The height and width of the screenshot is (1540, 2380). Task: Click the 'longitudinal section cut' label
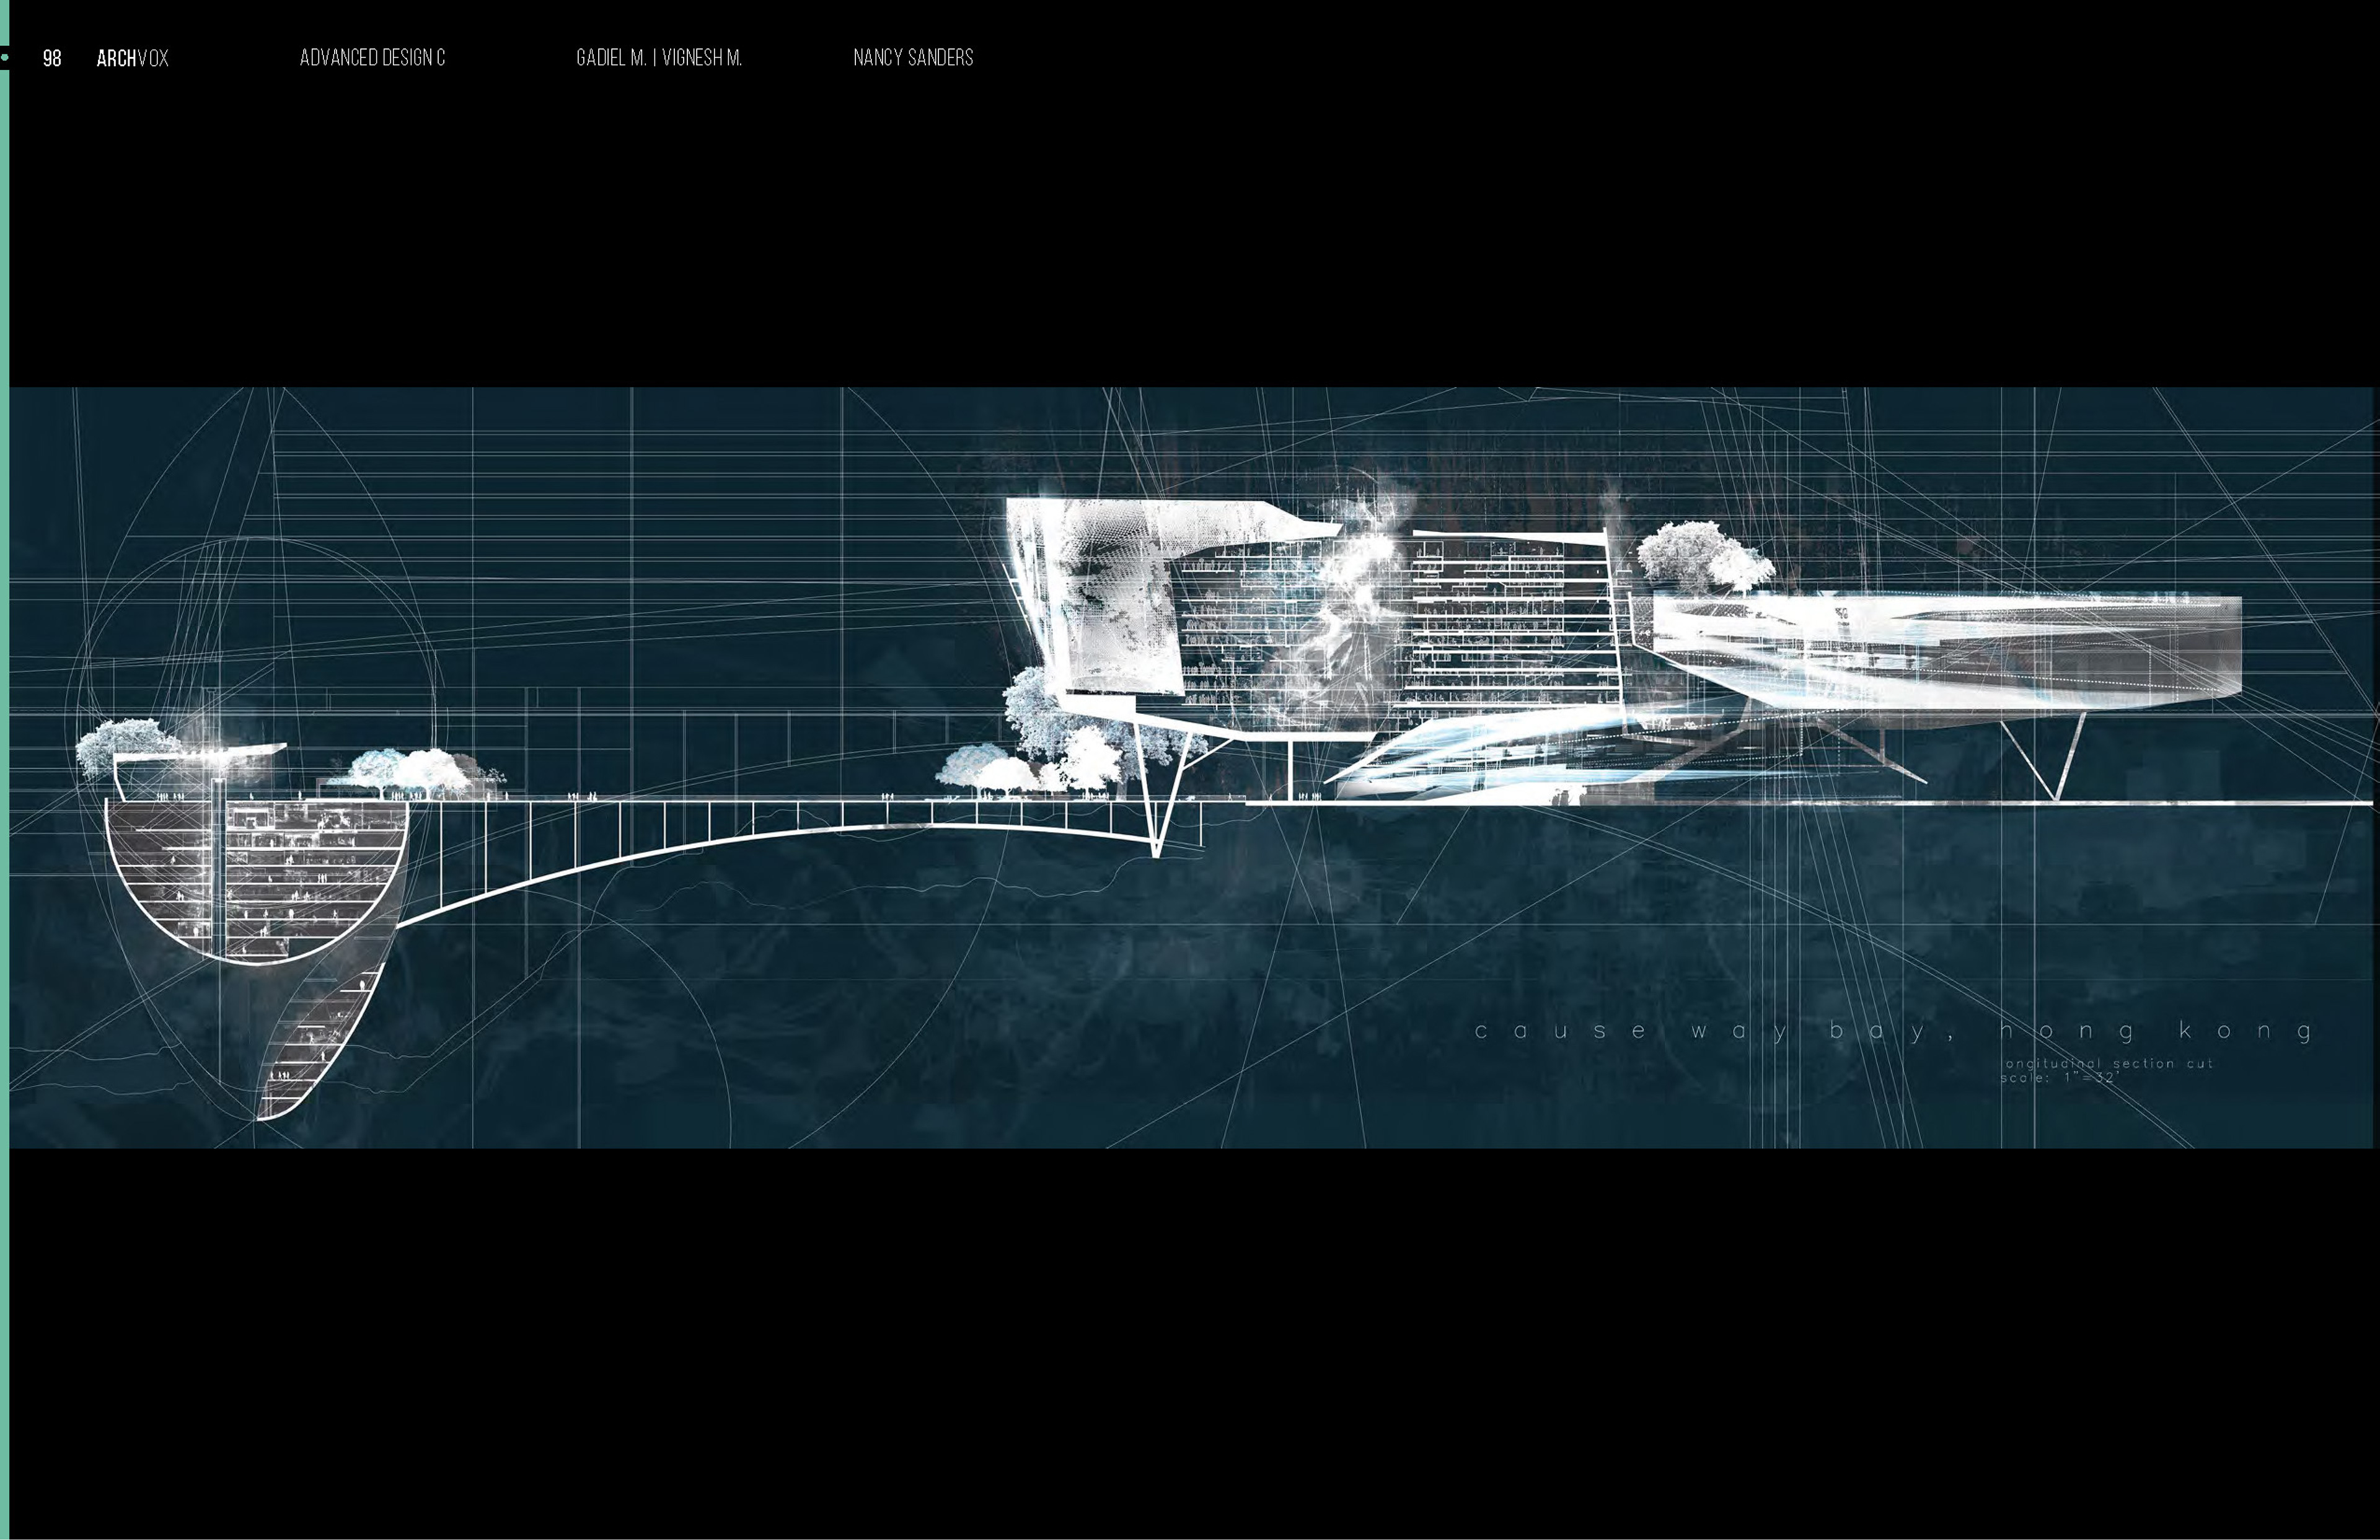click(2108, 1063)
